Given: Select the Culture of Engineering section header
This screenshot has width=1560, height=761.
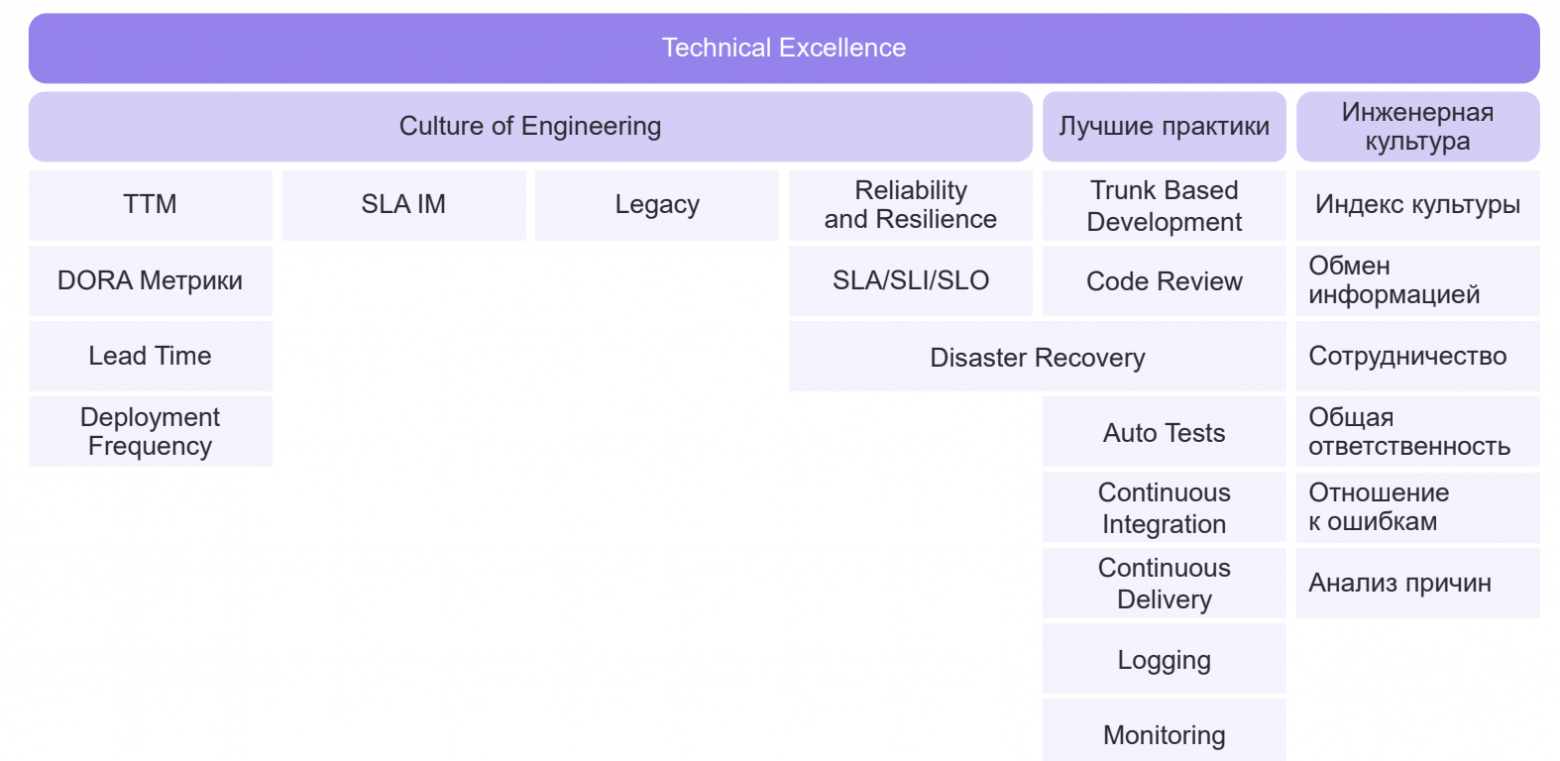Looking at the screenshot, I should pos(530,127).
